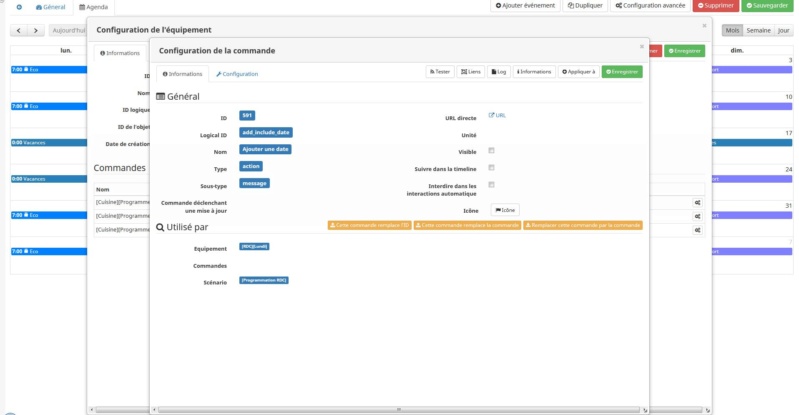Screen dimensions: 799x415
Task: Click the Informations button beside Appliquer à
Action: click(534, 72)
